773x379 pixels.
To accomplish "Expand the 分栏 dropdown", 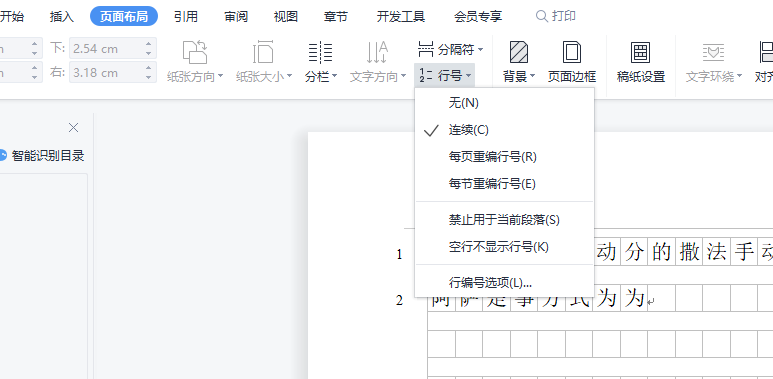I will (334, 76).
